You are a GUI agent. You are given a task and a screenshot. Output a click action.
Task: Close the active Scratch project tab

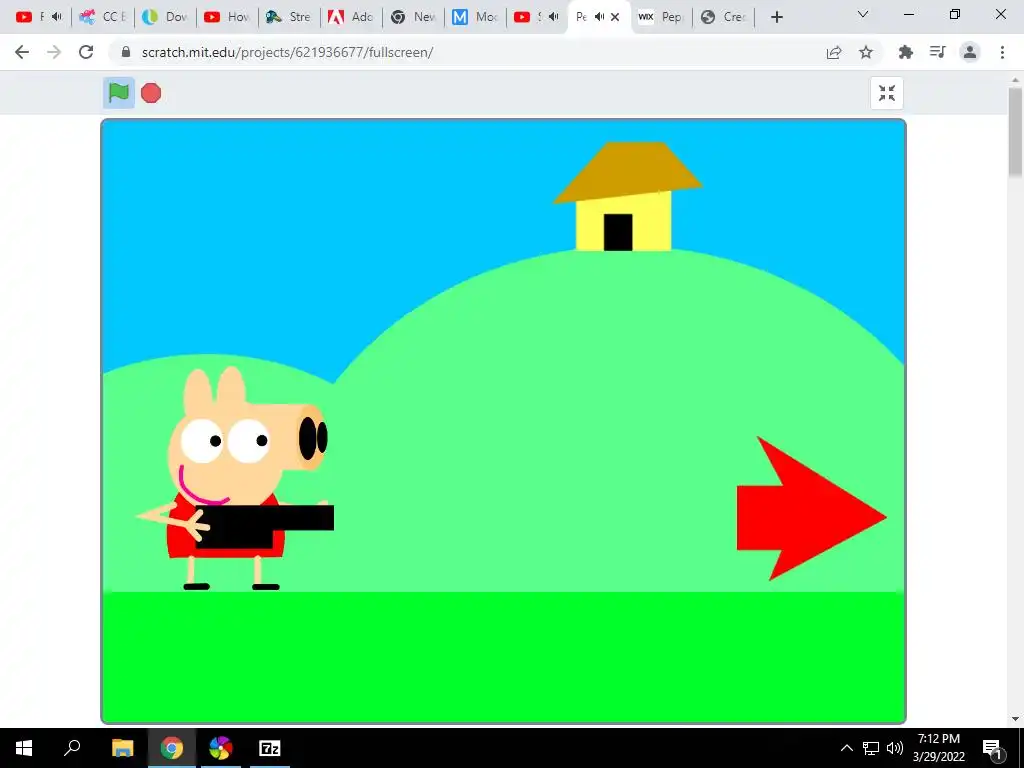point(615,17)
